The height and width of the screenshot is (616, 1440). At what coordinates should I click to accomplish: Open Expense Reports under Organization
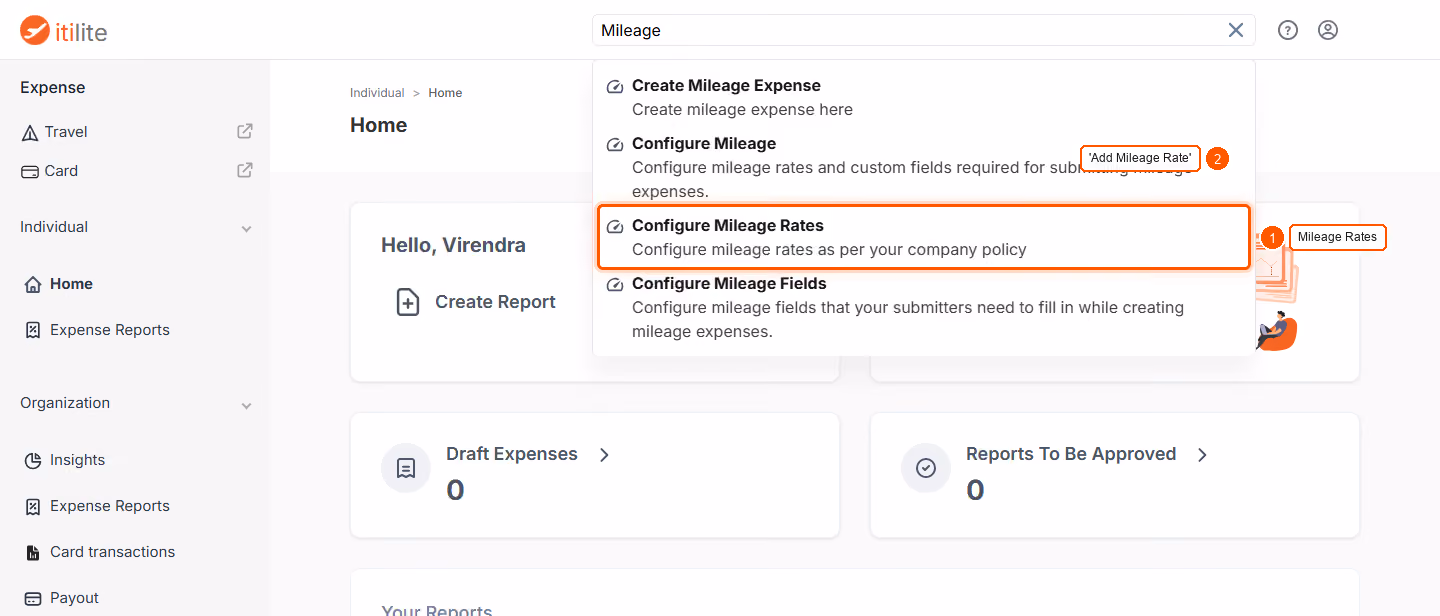pyautogui.click(x=110, y=506)
